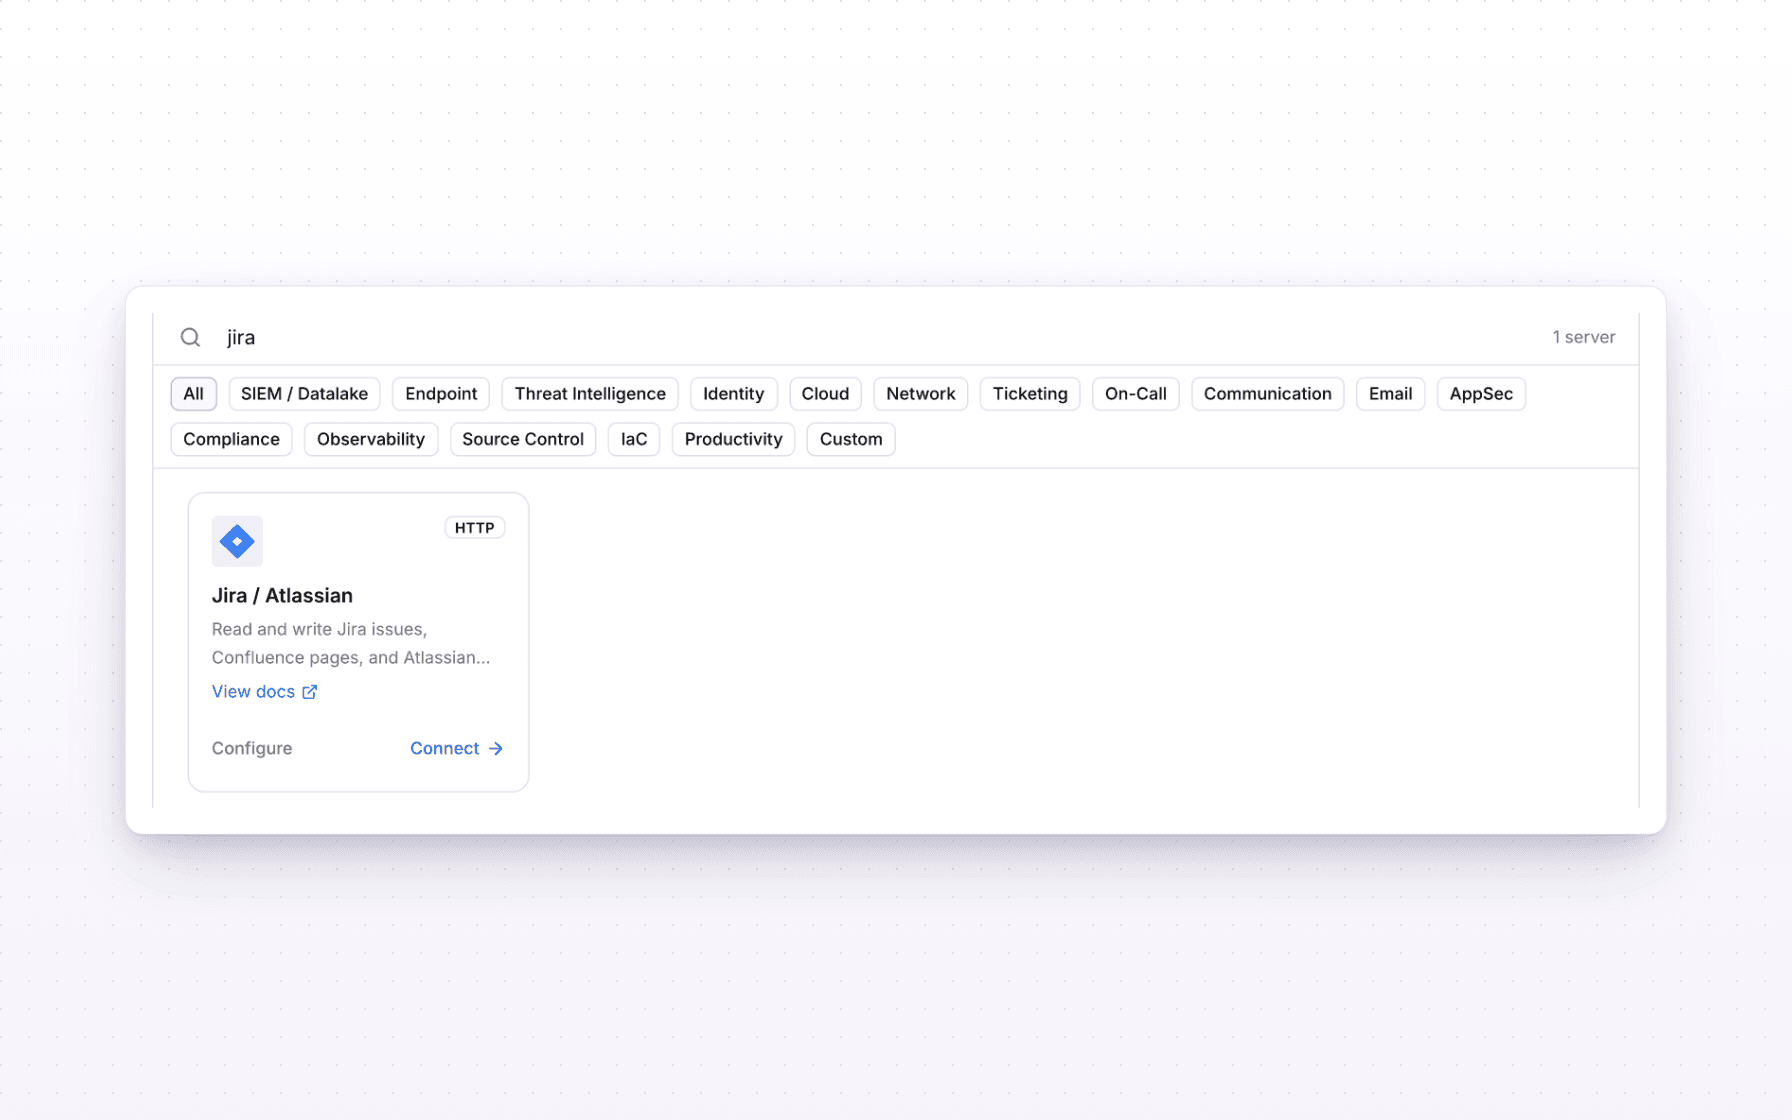The image size is (1792, 1120).
Task: Select the Source Control filter
Action: click(523, 439)
